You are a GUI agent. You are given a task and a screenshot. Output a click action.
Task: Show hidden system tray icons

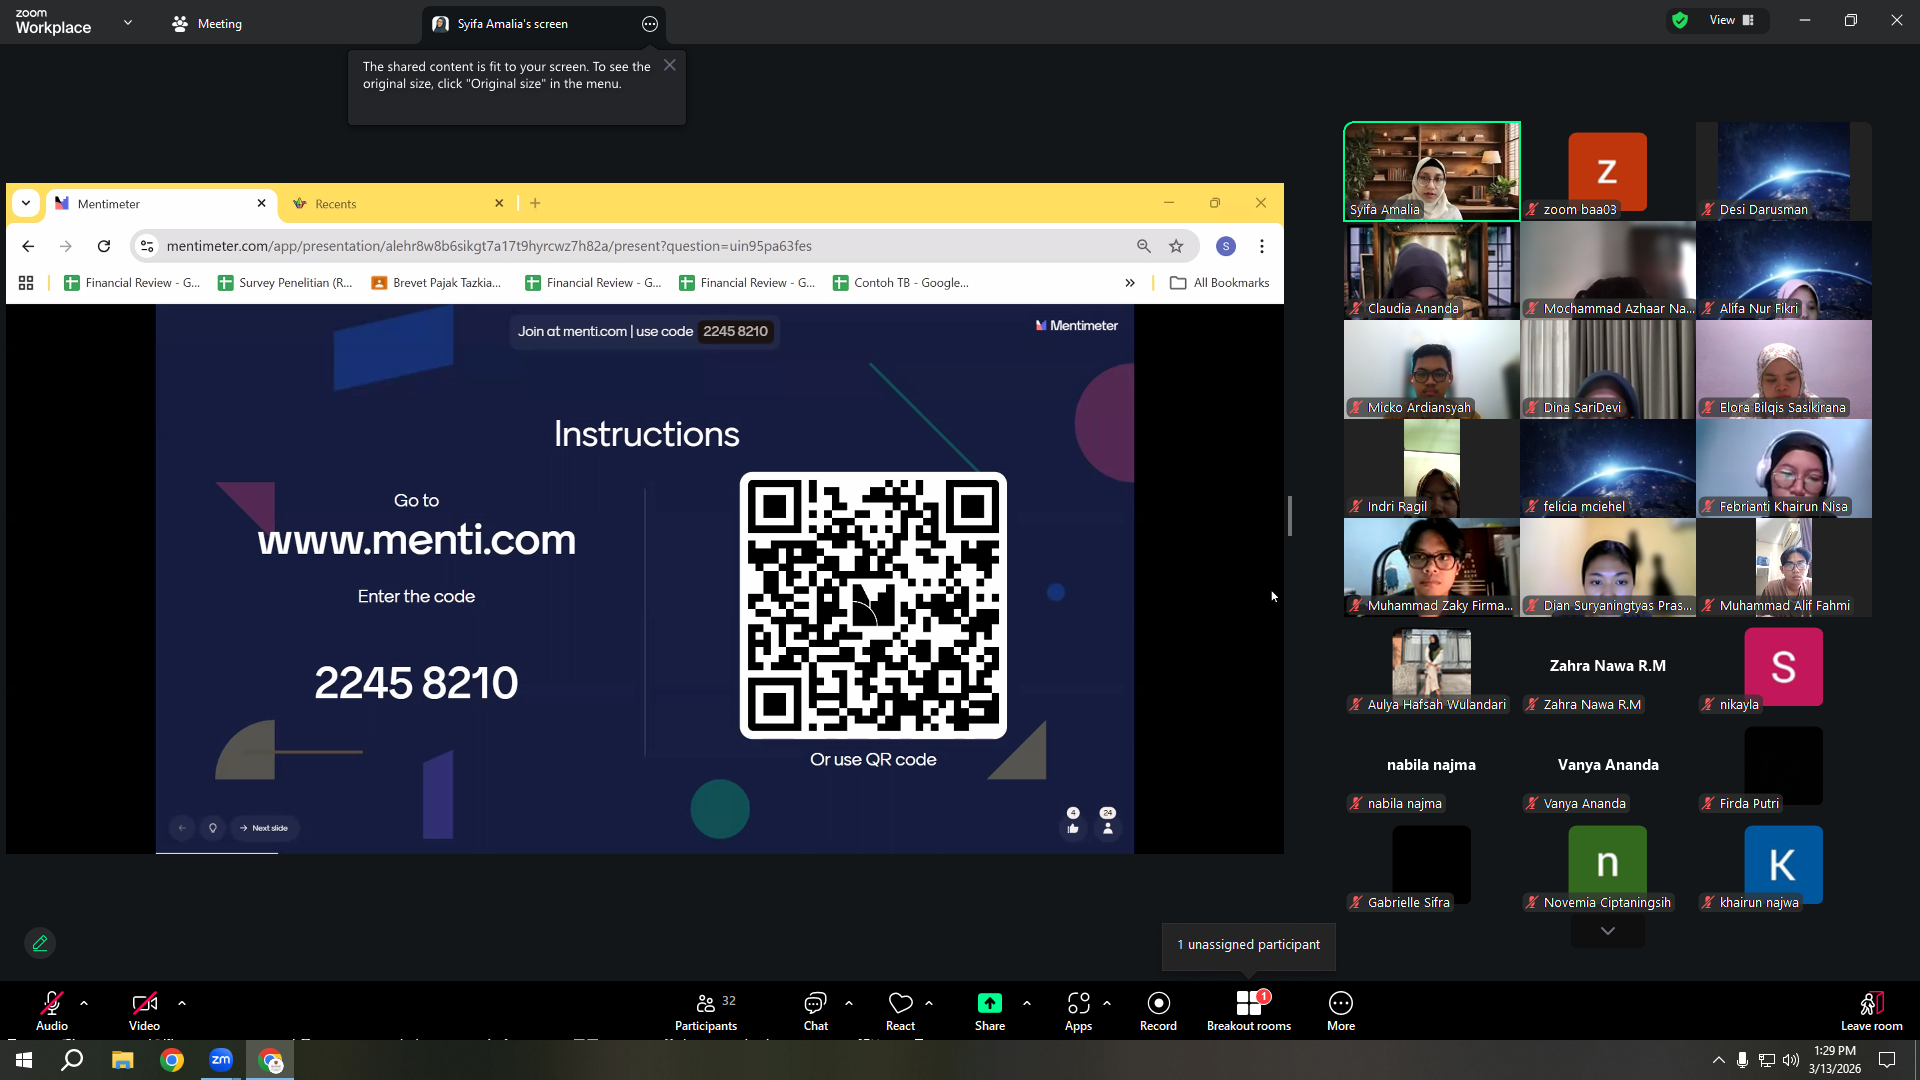(1718, 1060)
